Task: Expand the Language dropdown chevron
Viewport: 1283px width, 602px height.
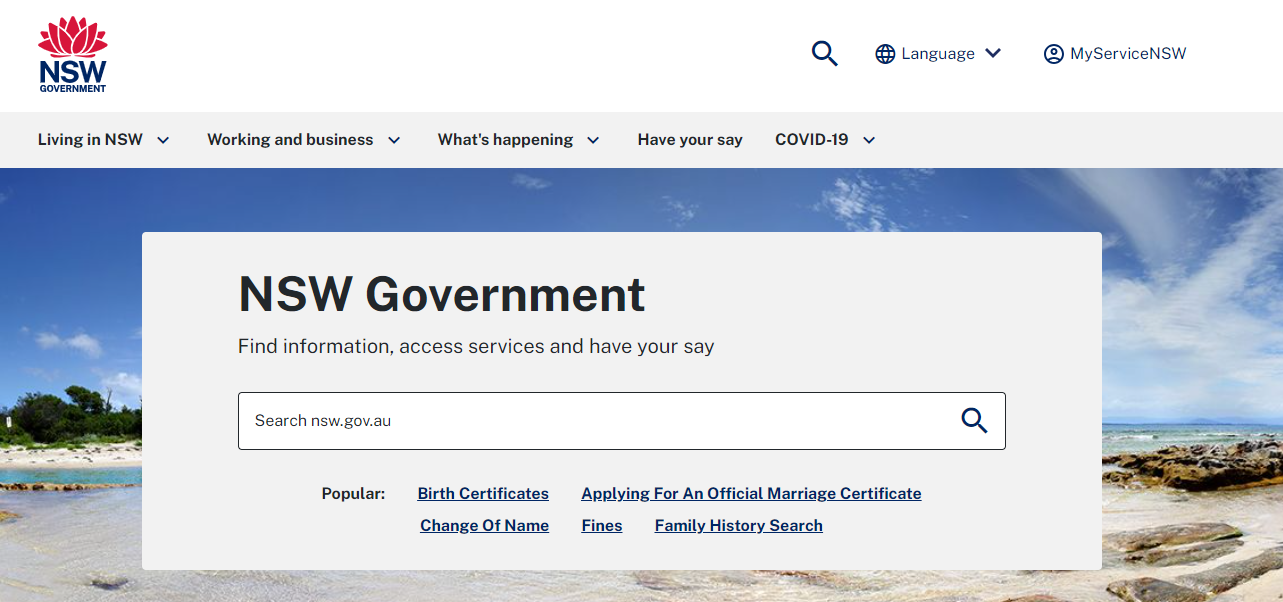Action: [993, 54]
